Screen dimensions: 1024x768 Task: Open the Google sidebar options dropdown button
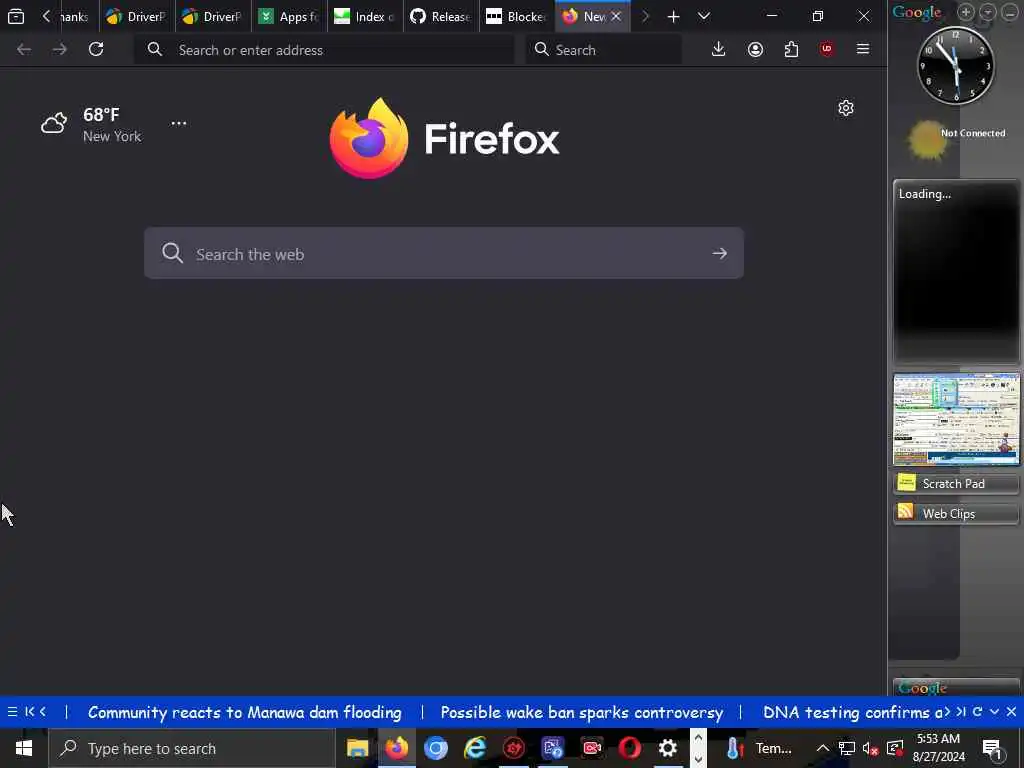coord(988,12)
